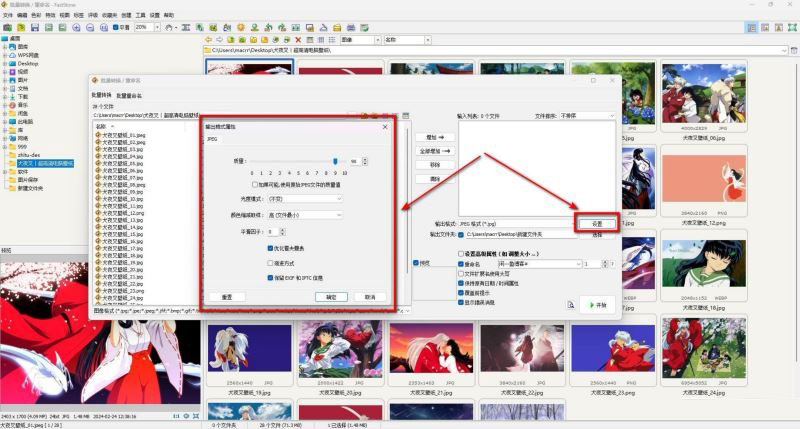Click the thumbnail view mode icon top right
Viewport: 800px width, 429px height.
point(752,28)
